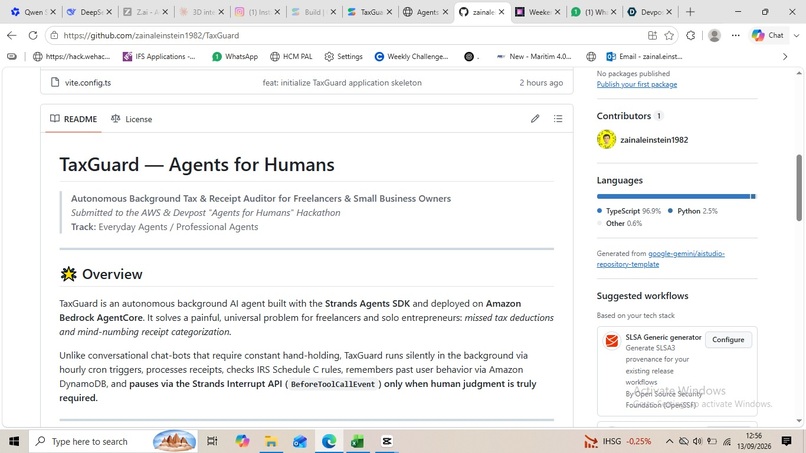Open a new browser tab

coord(690,12)
